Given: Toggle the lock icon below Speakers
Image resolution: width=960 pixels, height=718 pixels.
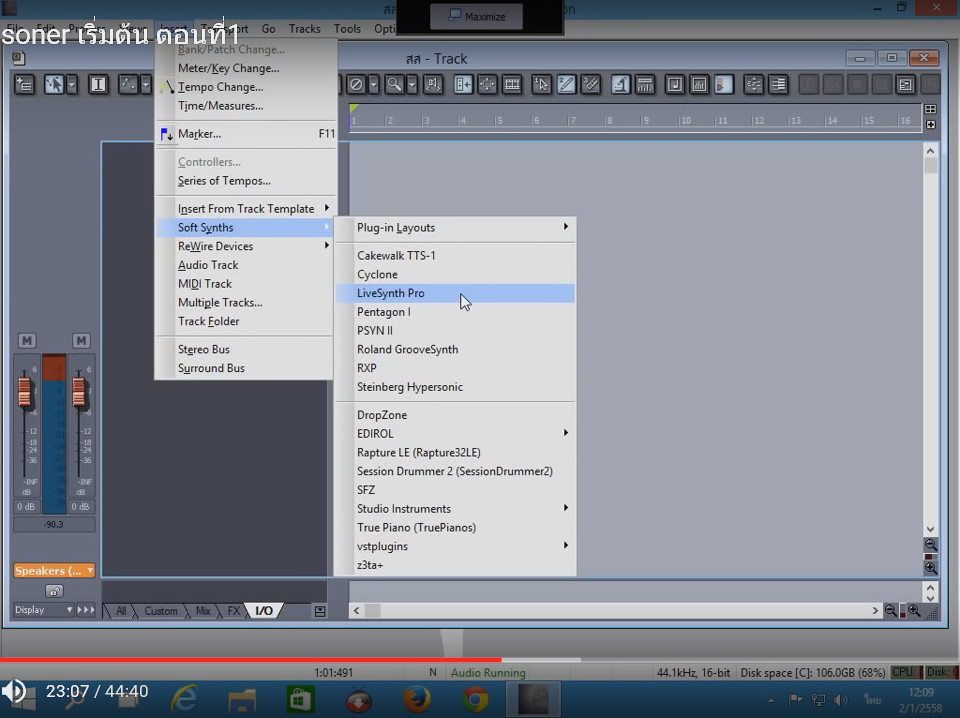Looking at the screenshot, I should pos(54,591).
